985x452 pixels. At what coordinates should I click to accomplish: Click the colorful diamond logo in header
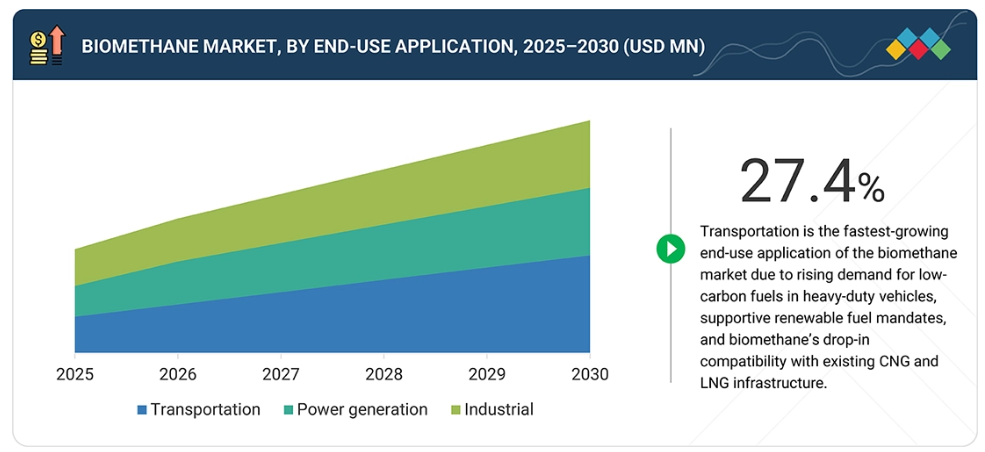pyautogui.click(x=918, y=45)
